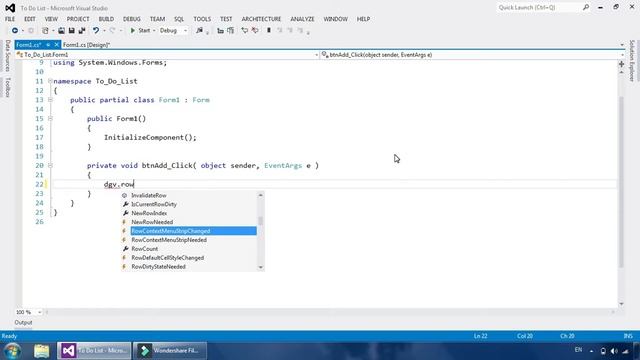640x360 pixels.
Task: Open the FILE menu
Action: [10, 19]
